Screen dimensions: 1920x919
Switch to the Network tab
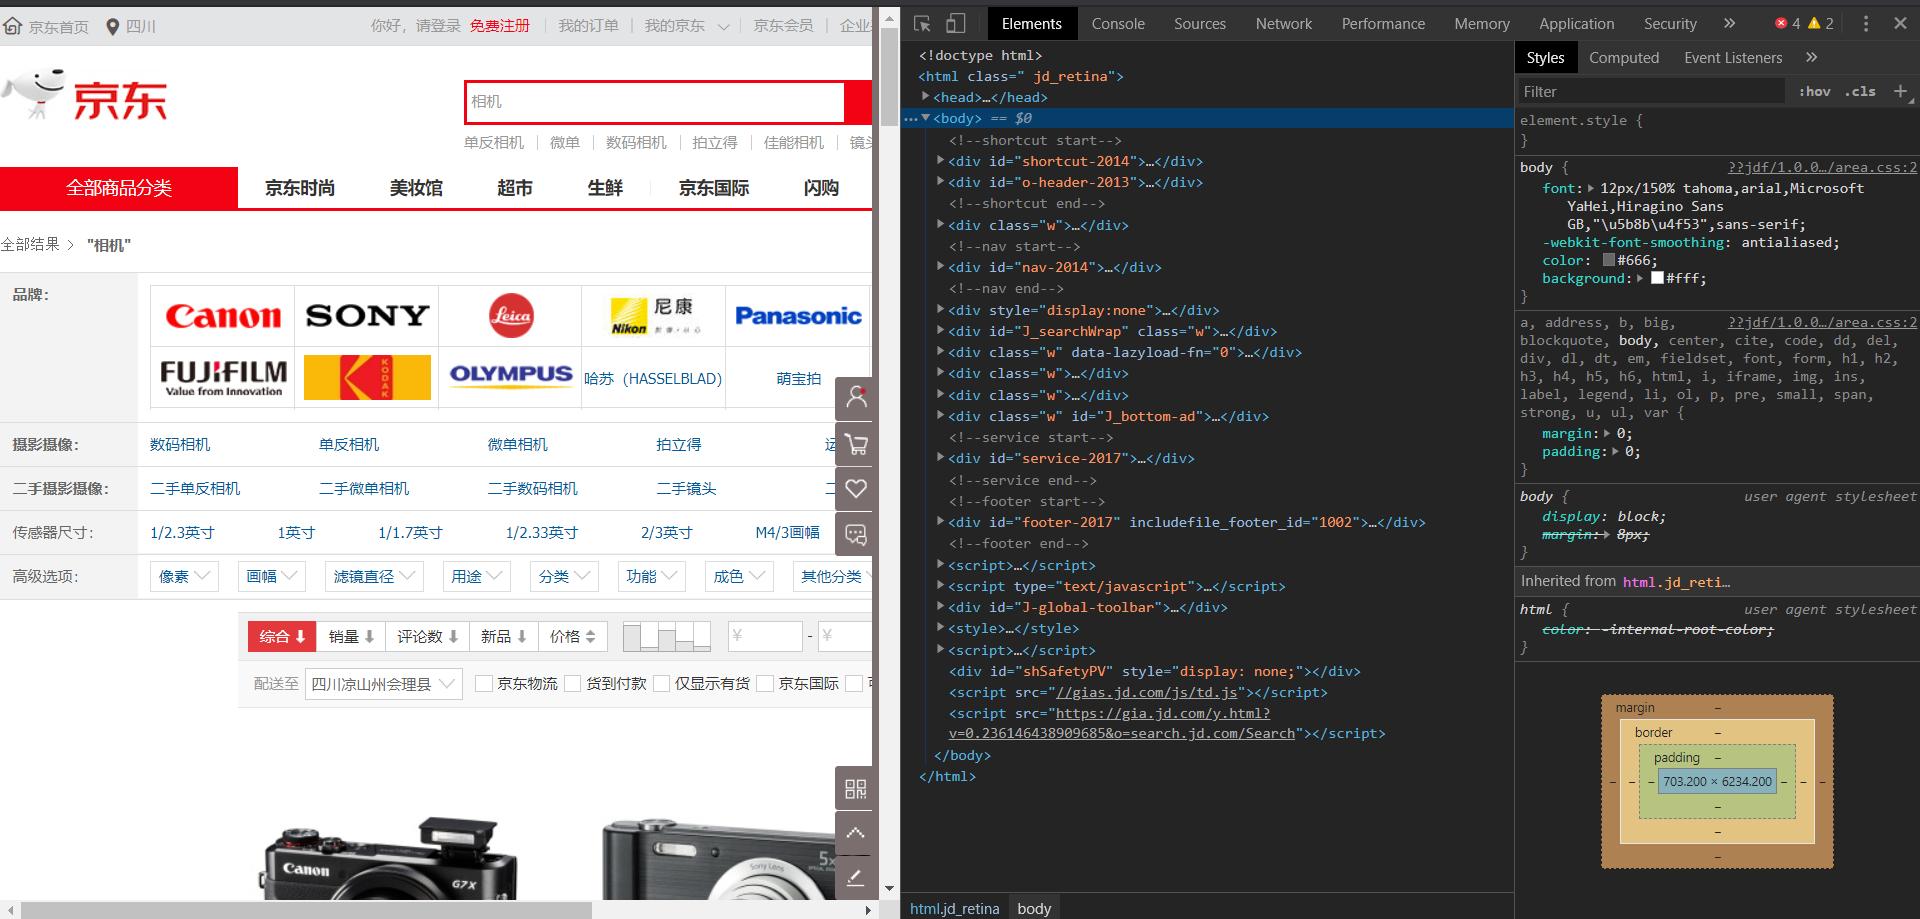pos(1284,23)
